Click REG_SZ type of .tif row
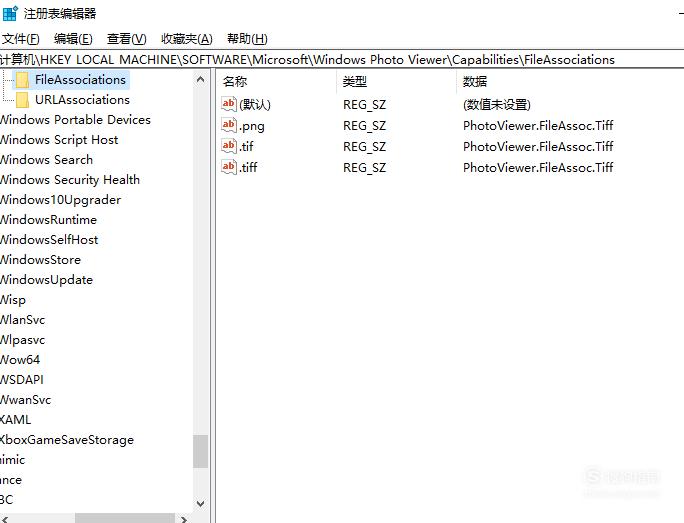 (365, 147)
